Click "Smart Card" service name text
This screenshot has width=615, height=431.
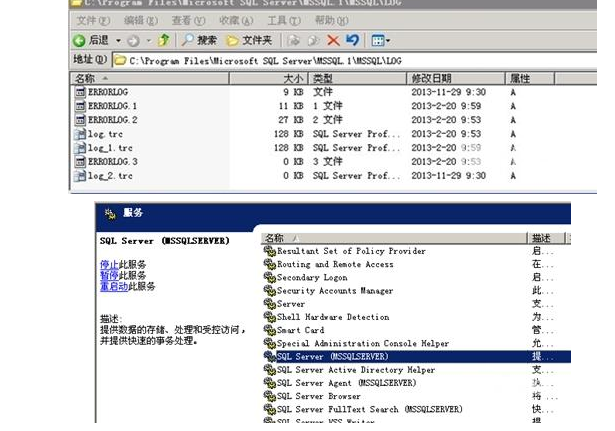pos(300,330)
